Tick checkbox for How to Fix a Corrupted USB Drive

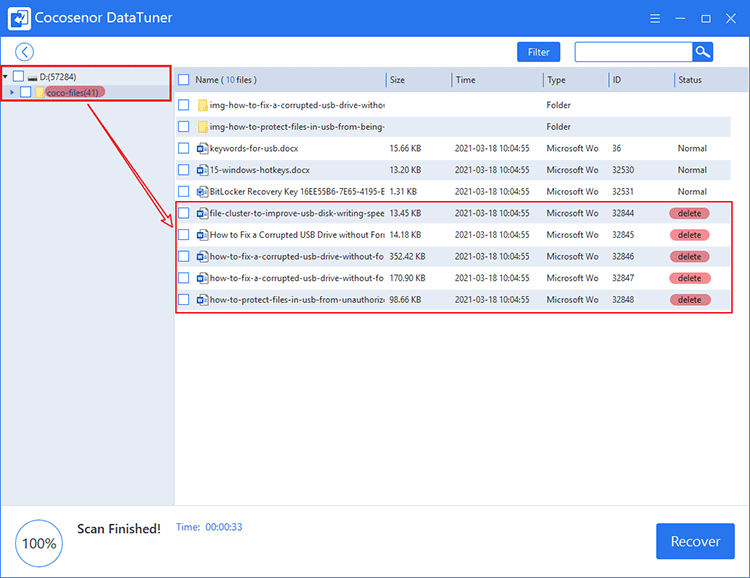click(x=184, y=234)
